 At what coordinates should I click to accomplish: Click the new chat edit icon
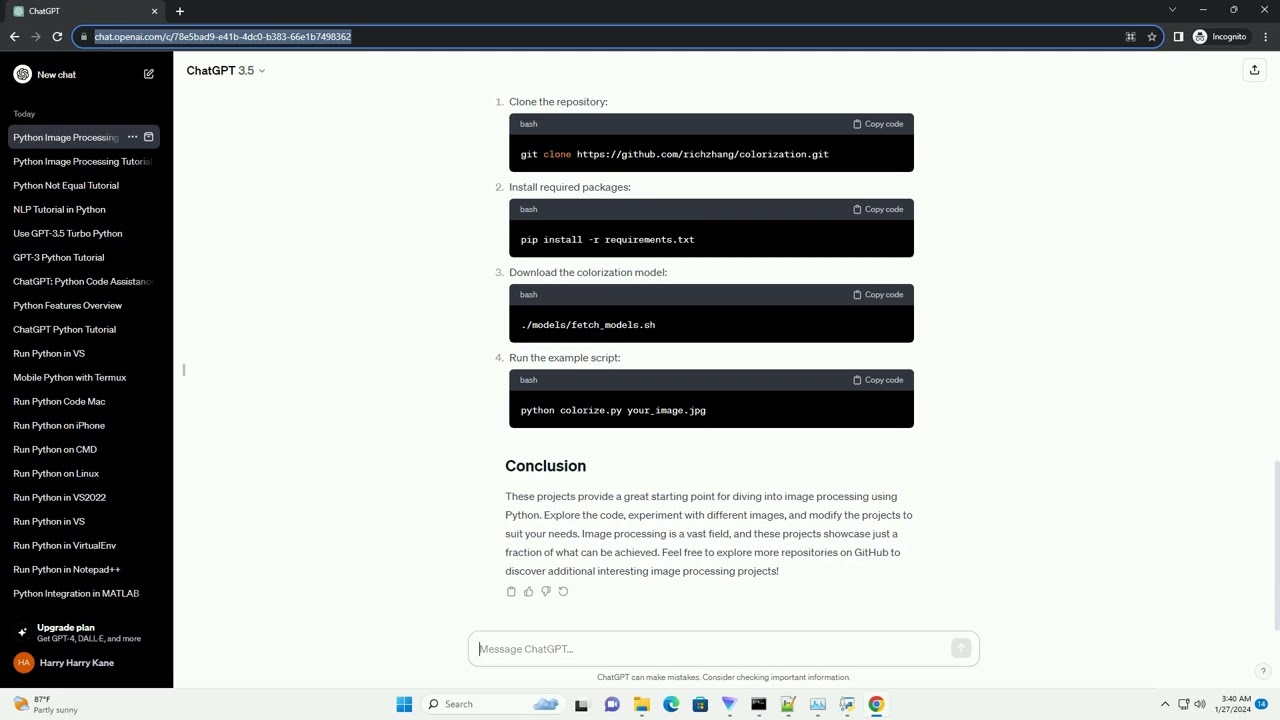pyautogui.click(x=149, y=74)
